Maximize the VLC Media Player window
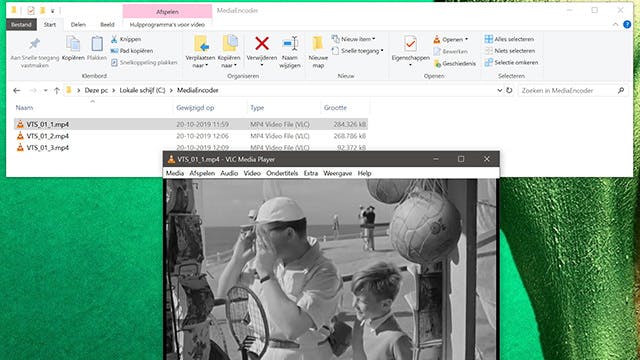 point(461,159)
